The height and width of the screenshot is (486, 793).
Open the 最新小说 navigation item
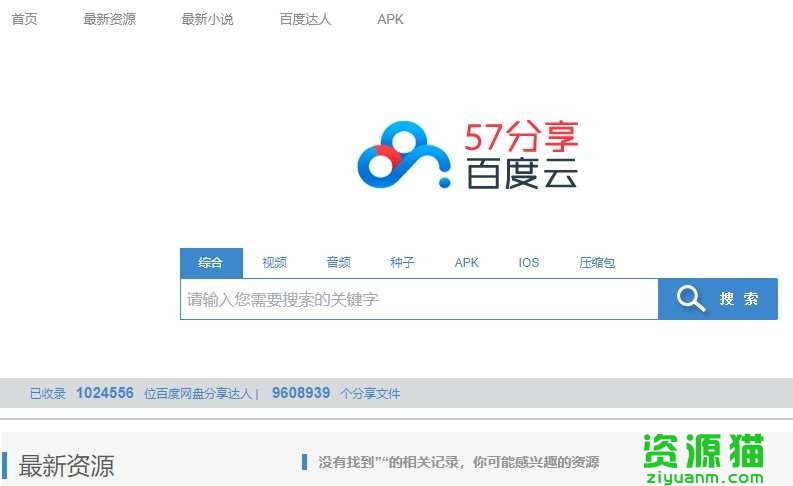coord(207,19)
